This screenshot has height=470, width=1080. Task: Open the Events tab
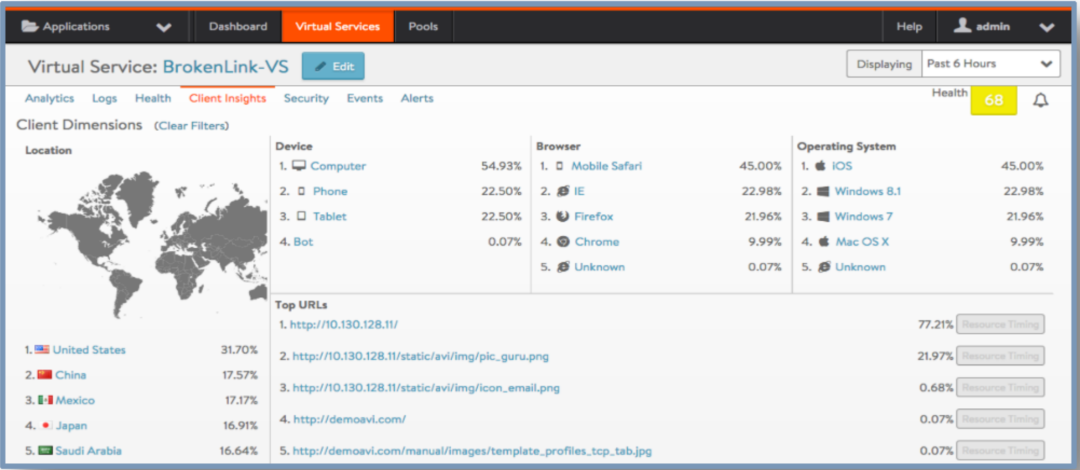coord(364,99)
